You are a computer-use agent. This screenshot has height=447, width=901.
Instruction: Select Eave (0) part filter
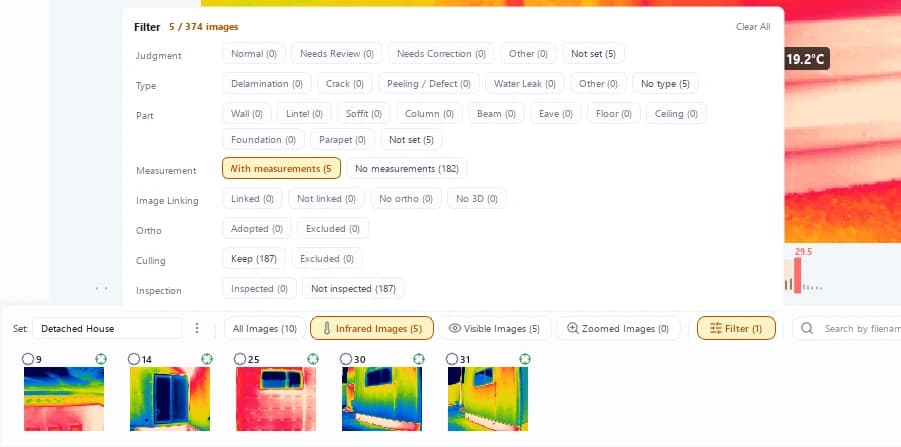tap(556, 113)
